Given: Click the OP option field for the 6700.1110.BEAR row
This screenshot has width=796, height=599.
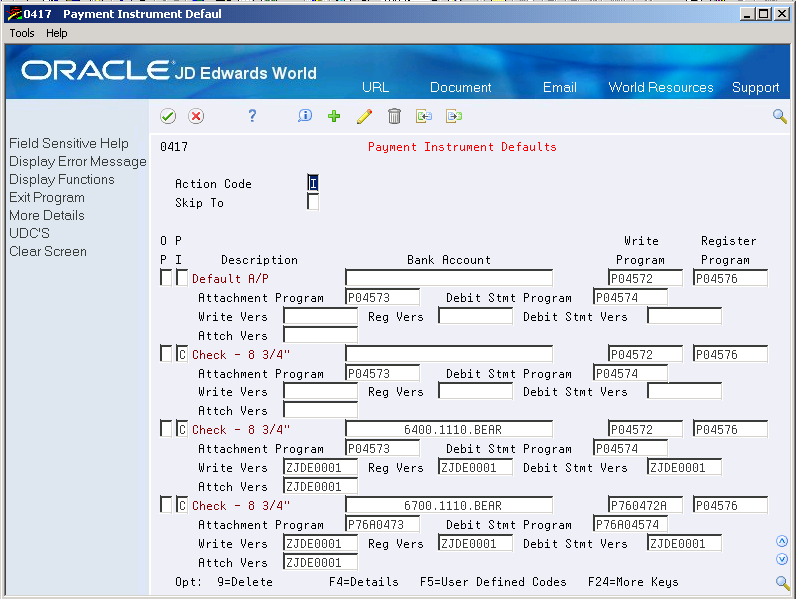Looking at the screenshot, I should point(165,505).
